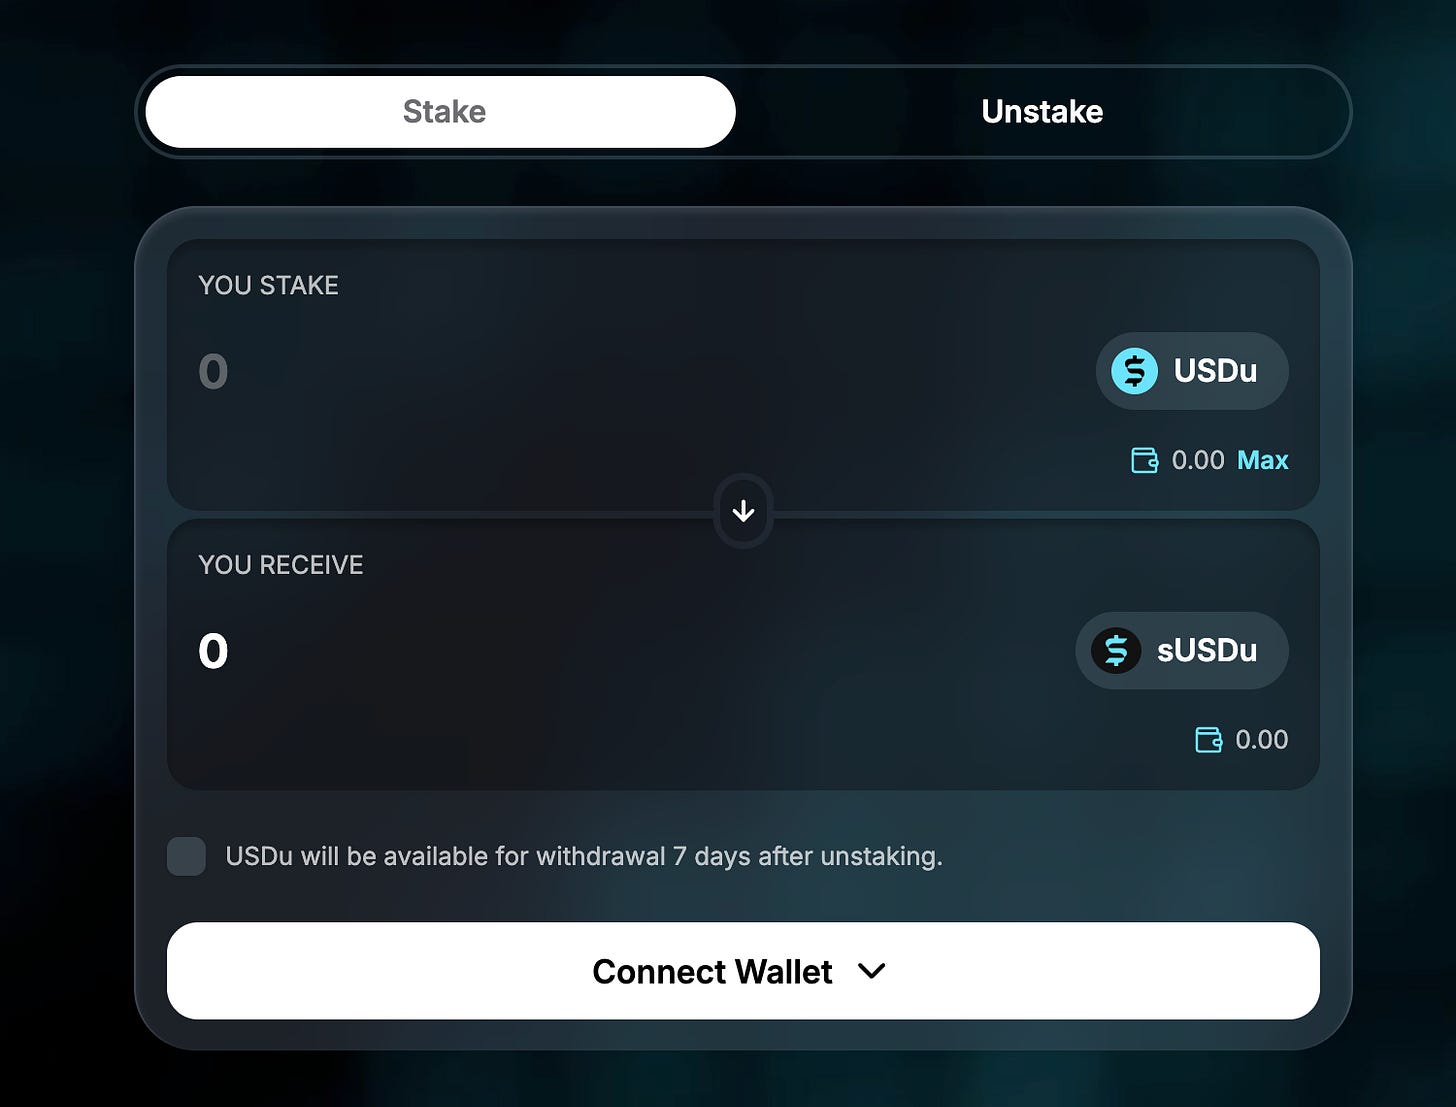Click the YOU STAKE label
This screenshot has width=1456, height=1107.
pos(268,286)
